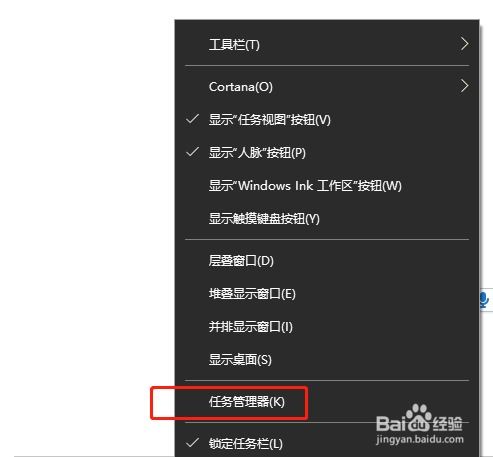Expand the 工具栏(T) submenu arrow
493x457 pixels.
[x=464, y=44]
